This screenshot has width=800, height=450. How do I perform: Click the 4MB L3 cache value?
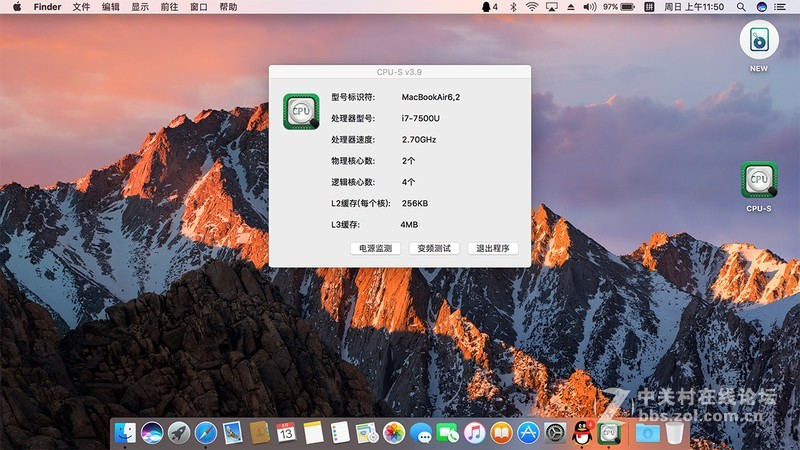tap(409, 225)
